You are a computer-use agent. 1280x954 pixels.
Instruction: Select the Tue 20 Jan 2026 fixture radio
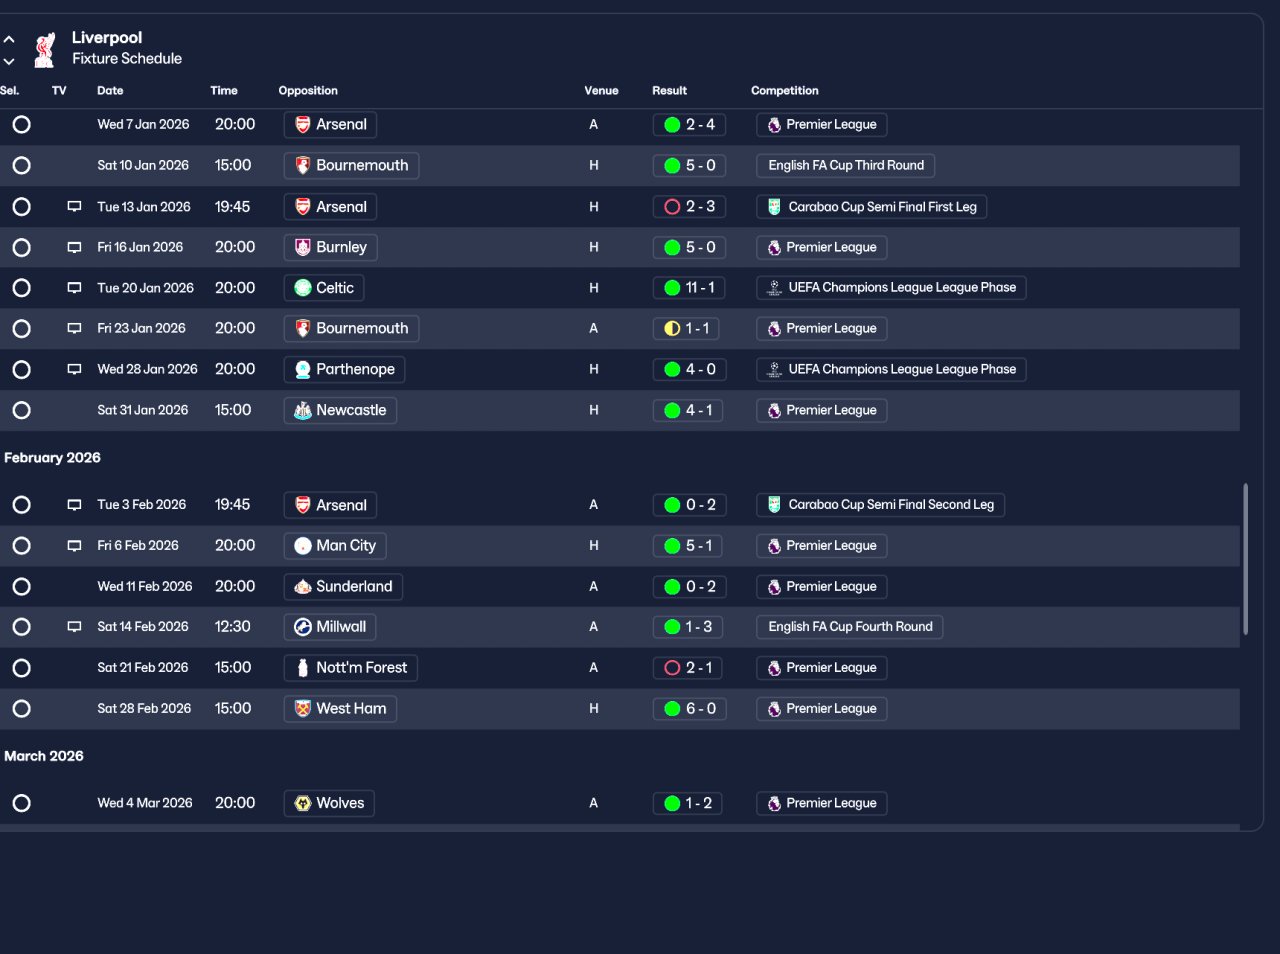pyautogui.click(x=21, y=288)
